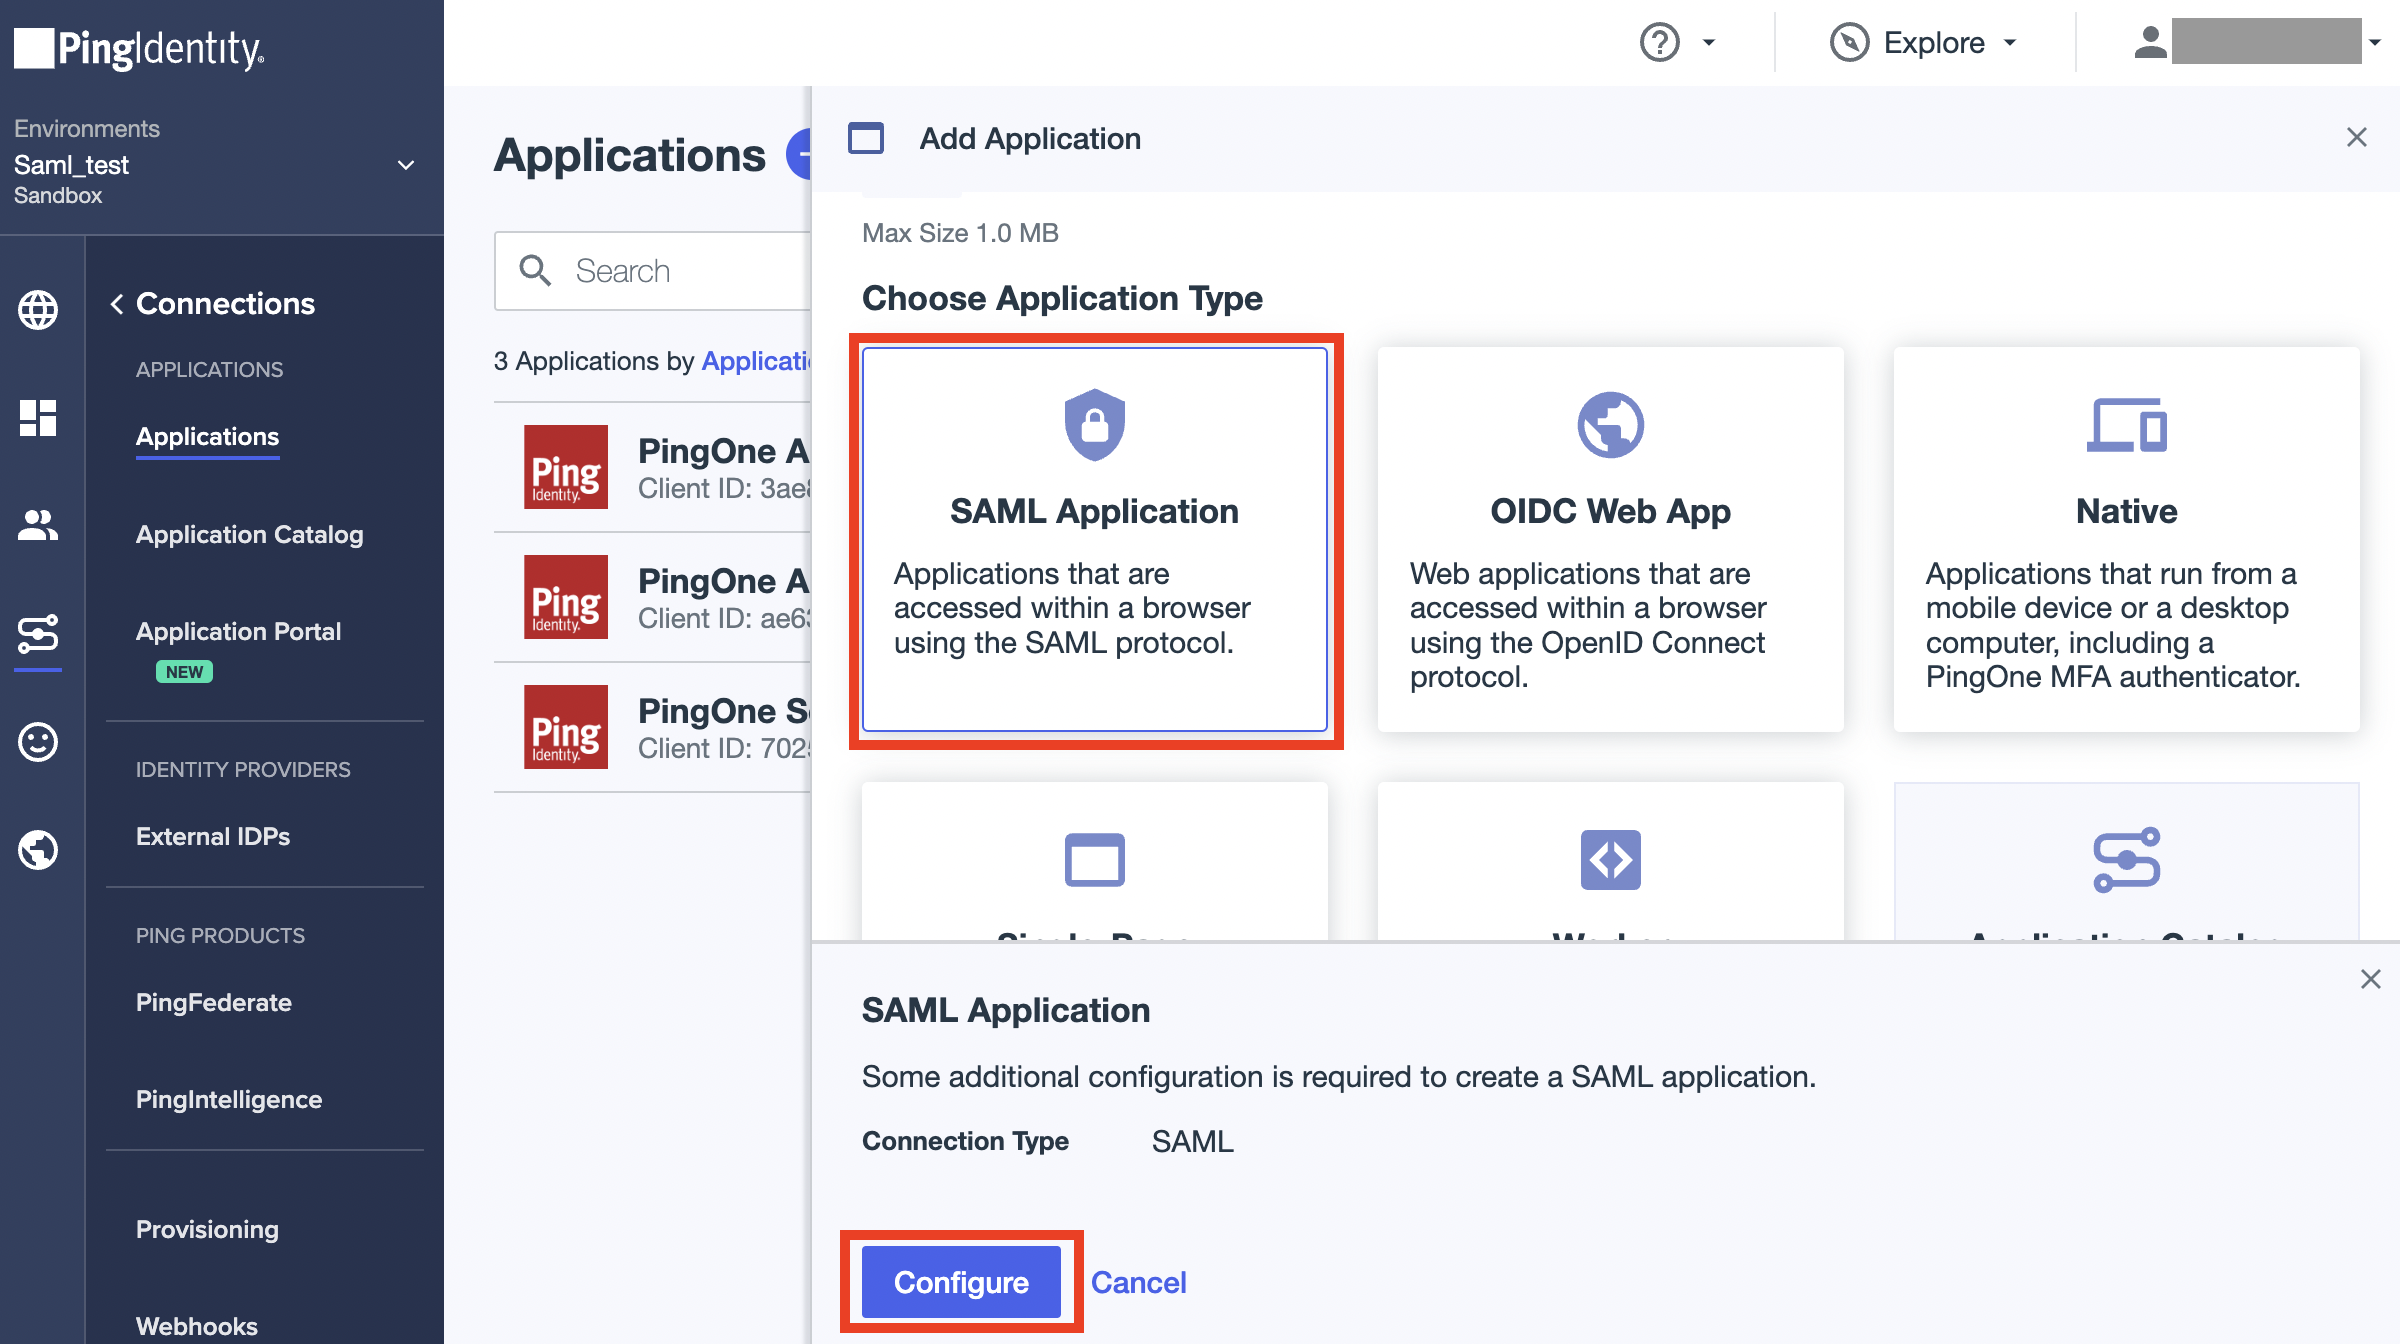Open Application Catalog in sidebar
Image resolution: width=2400 pixels, height=1344 pixels.
tap(250, 535)
